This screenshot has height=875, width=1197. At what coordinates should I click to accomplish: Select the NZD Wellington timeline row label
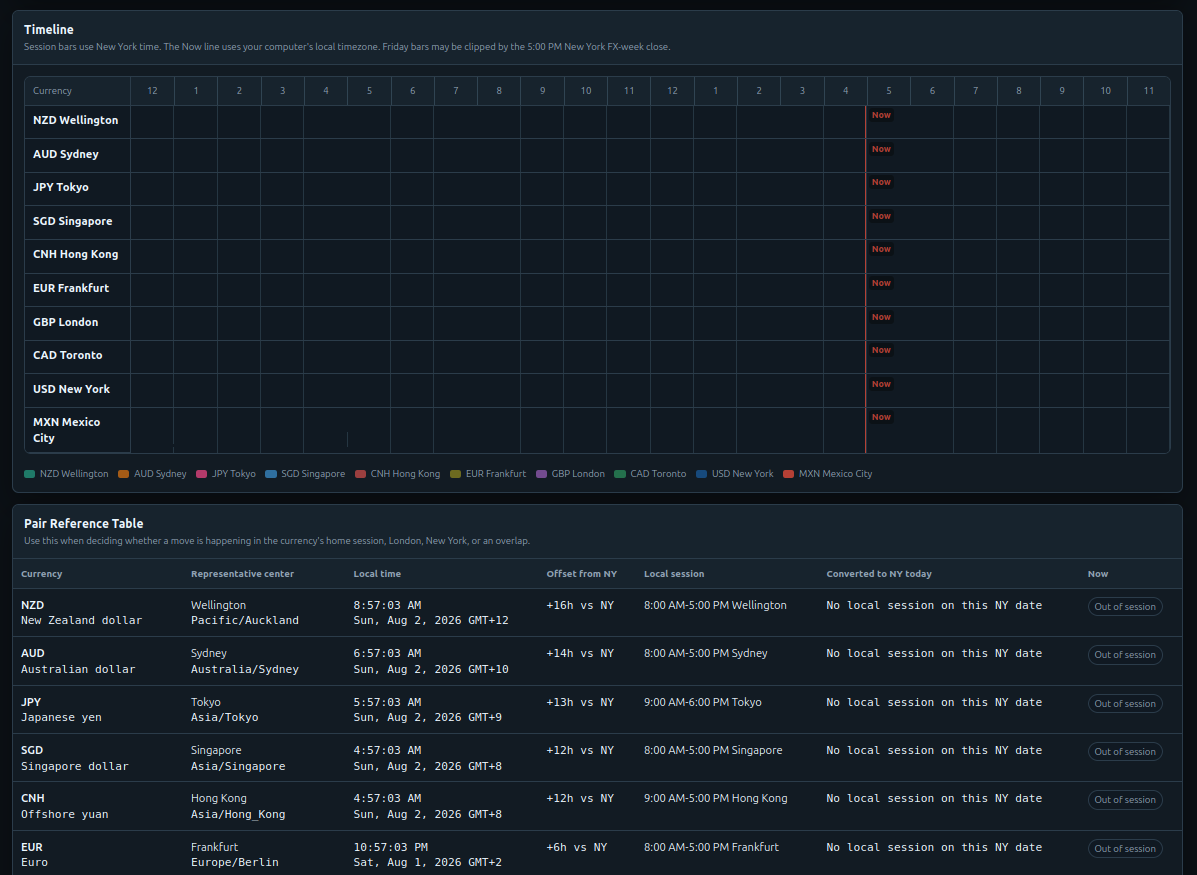(x=76, y=121)
